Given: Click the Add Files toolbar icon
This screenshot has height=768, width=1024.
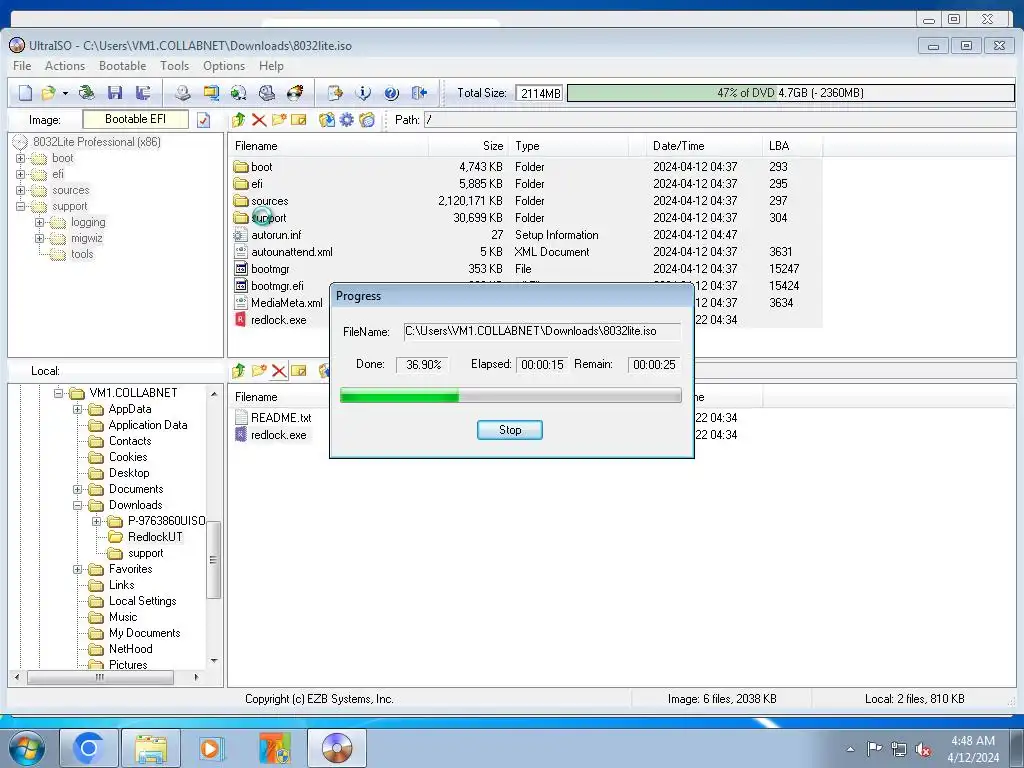Looking at the screenshot, I should [335, 93].
